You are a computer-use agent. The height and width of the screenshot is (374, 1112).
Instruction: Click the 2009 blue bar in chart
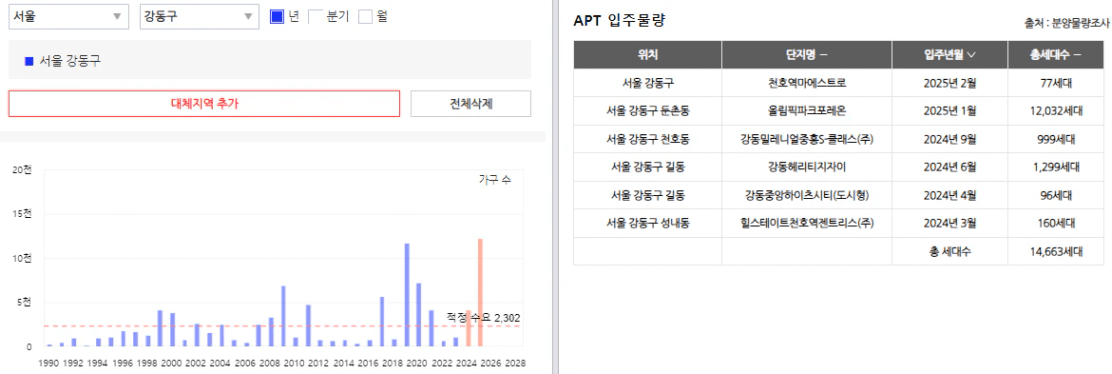[x=284, y=317]
